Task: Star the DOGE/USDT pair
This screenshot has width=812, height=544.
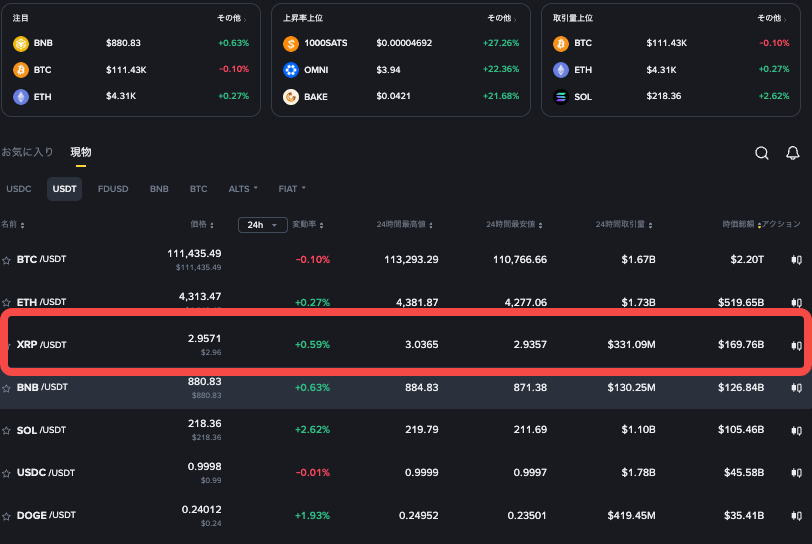Action: pyautogui.click(x=6, y=516)
